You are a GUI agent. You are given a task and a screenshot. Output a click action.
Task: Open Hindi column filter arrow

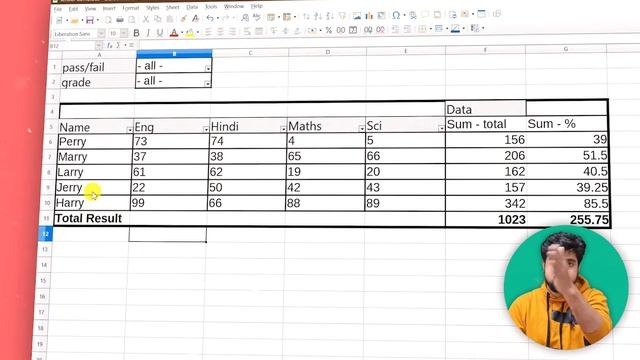coord(283,129)
